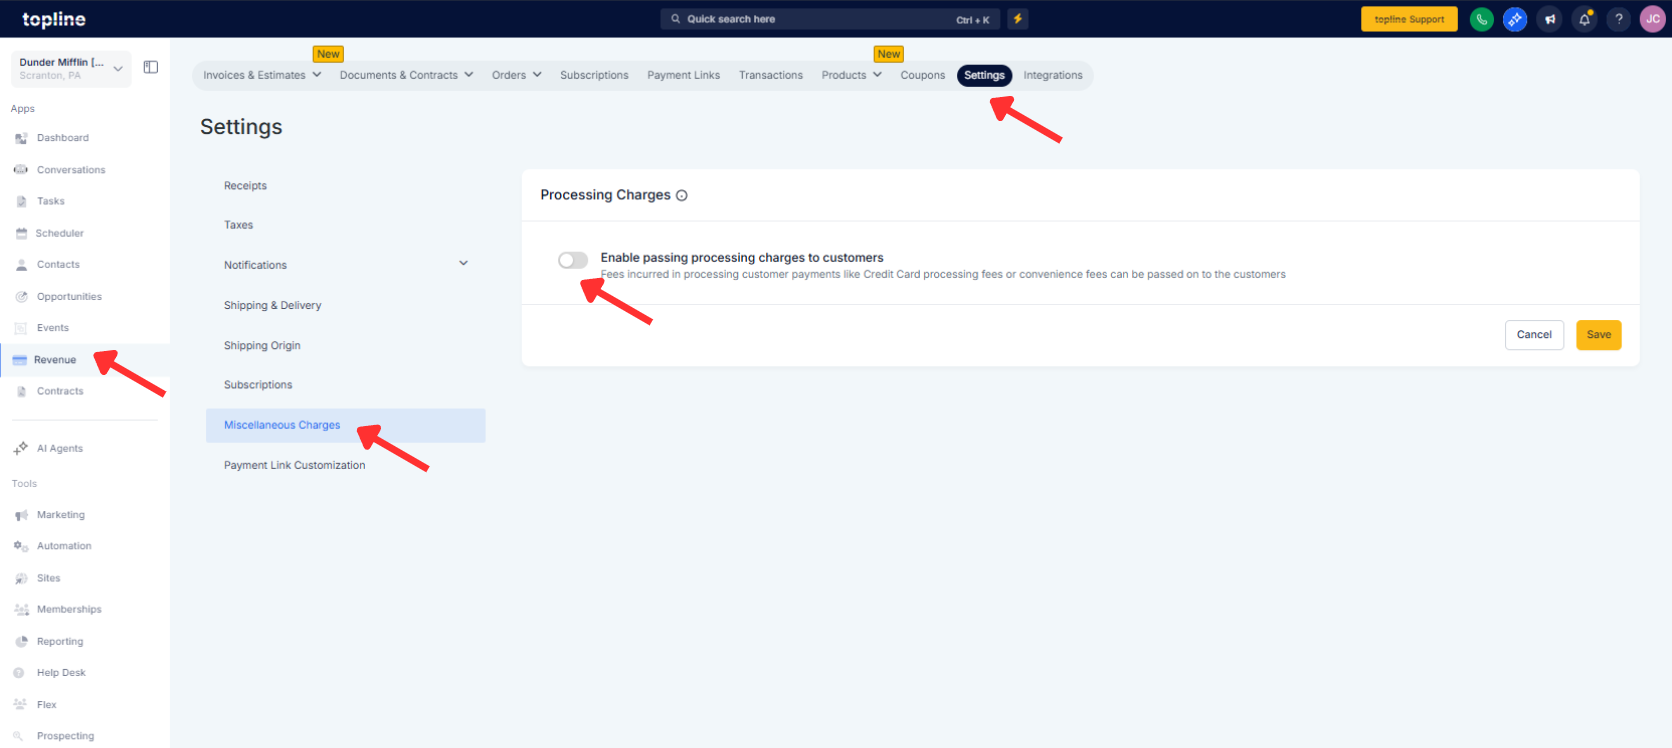Screen dimensions: 1672x748
Task: Click the Contracts document icon
Action: click(x=21, y=391)
